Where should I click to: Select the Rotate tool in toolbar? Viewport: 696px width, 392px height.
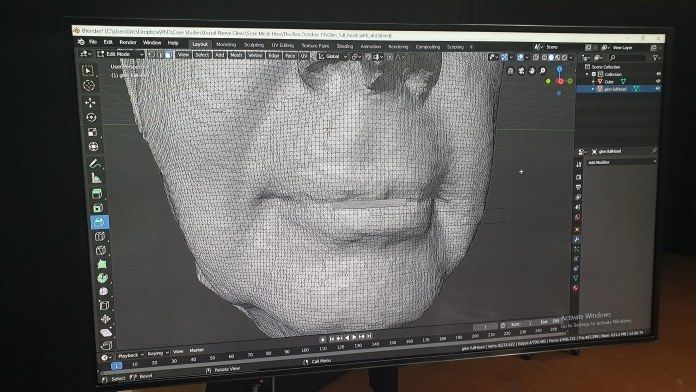coord(91,117)
